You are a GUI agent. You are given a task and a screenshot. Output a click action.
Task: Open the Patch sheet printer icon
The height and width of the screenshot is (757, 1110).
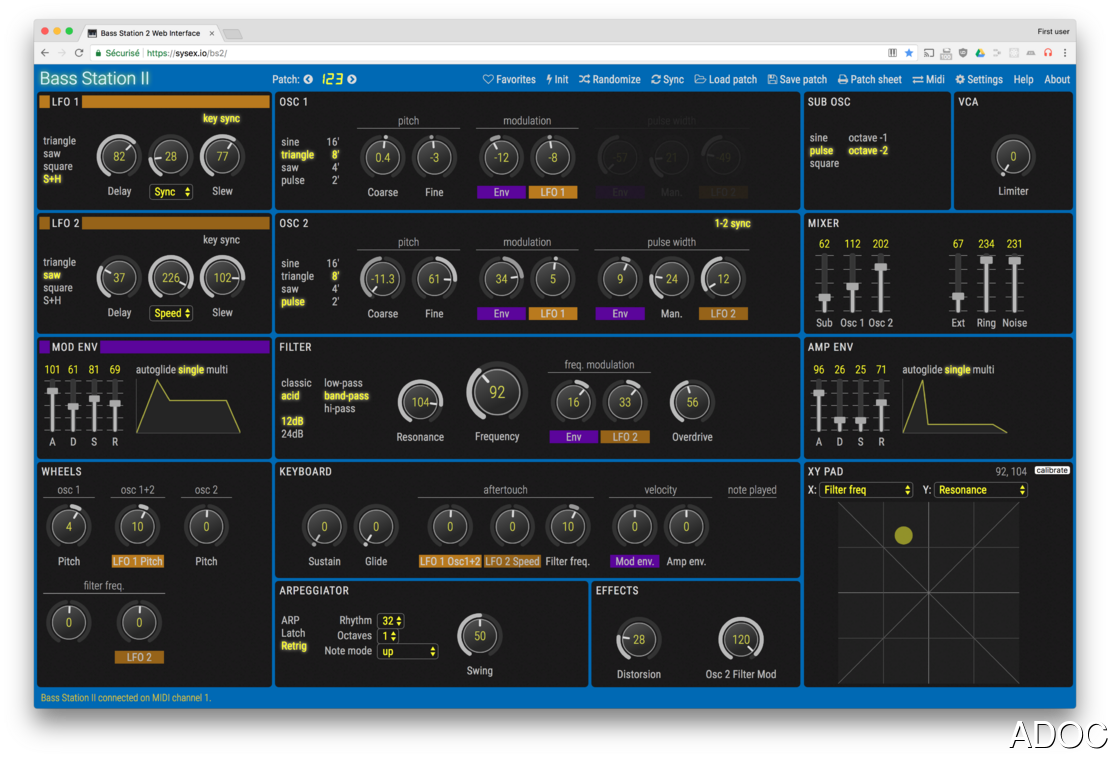coord(869,79)
